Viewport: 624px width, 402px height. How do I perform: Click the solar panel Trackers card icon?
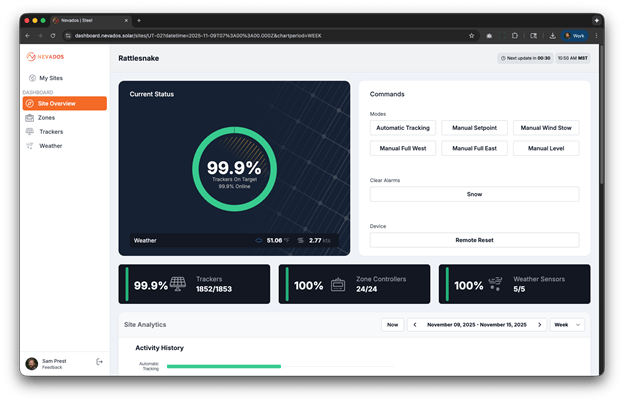[x=179, y=285]
